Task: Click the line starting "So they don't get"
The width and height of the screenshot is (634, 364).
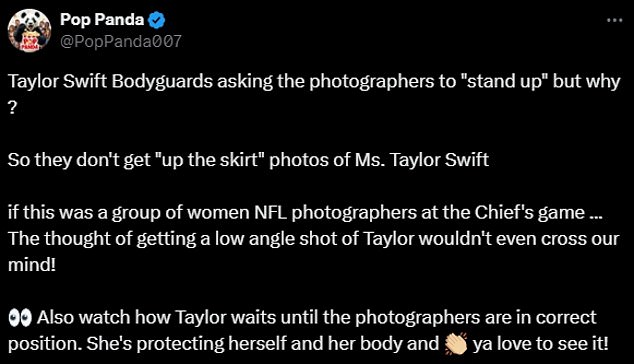Action: 248,160
